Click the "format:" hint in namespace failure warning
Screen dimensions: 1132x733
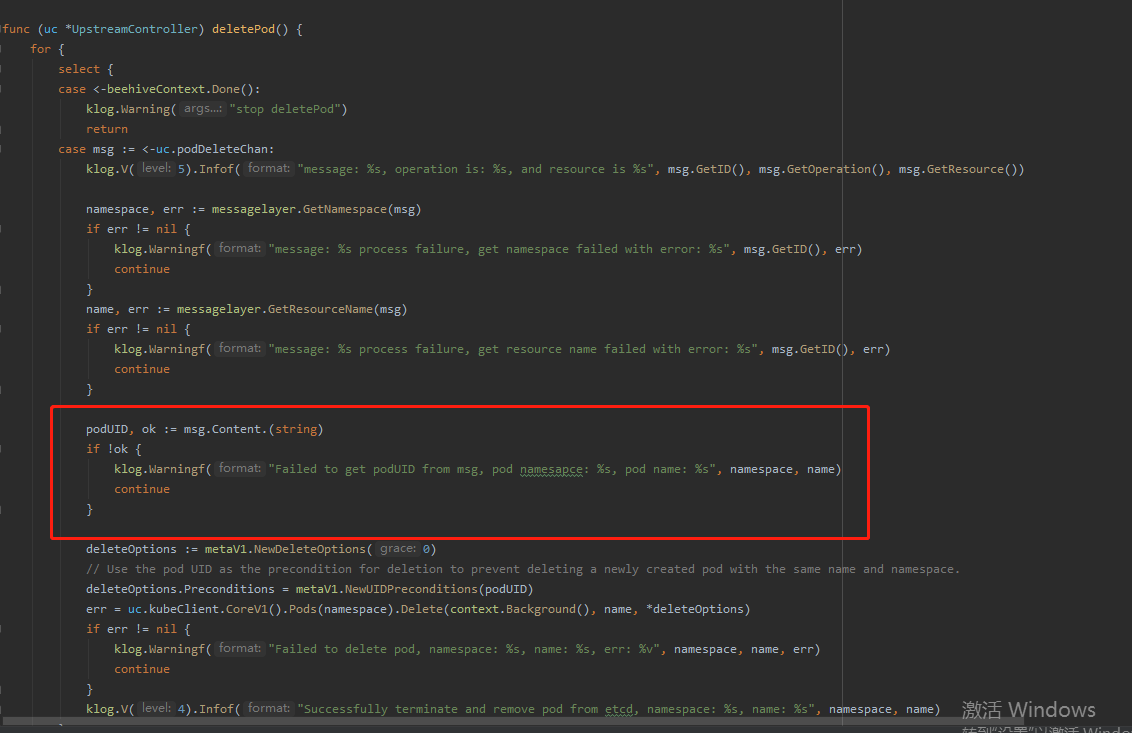click(239, 248)
